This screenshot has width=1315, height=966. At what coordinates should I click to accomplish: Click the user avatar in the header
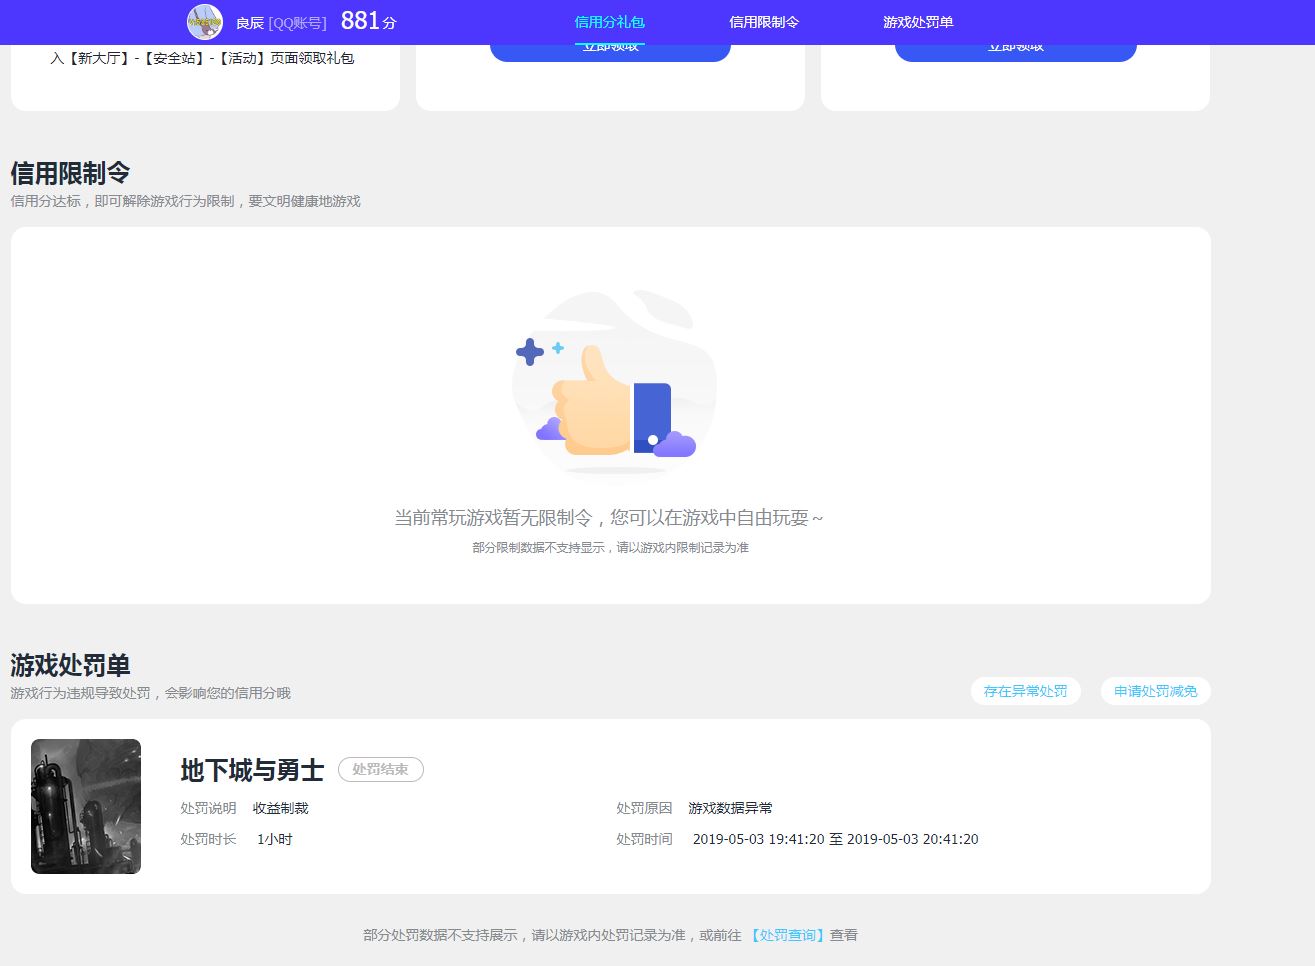point(205,21)
